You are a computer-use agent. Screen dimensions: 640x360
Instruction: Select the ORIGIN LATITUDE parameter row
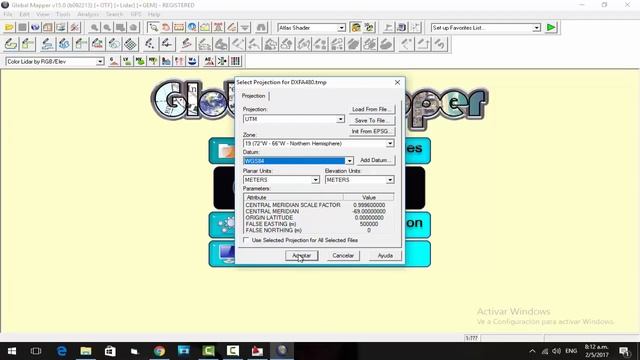click(x=319, y=218)
